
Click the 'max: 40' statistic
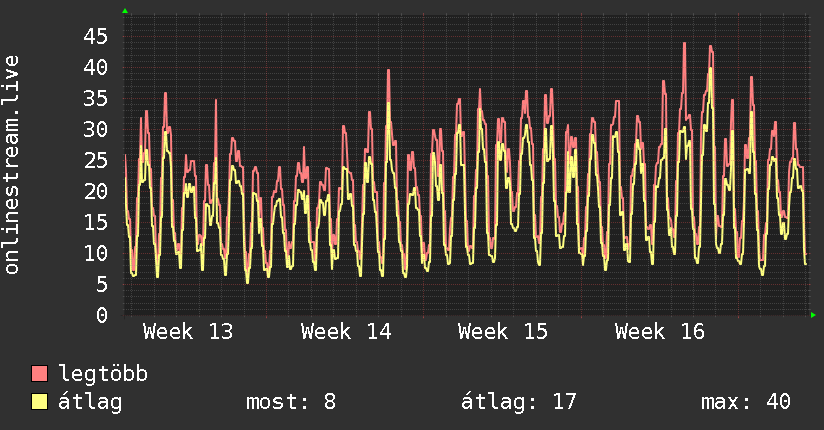[x=746, y=402]
